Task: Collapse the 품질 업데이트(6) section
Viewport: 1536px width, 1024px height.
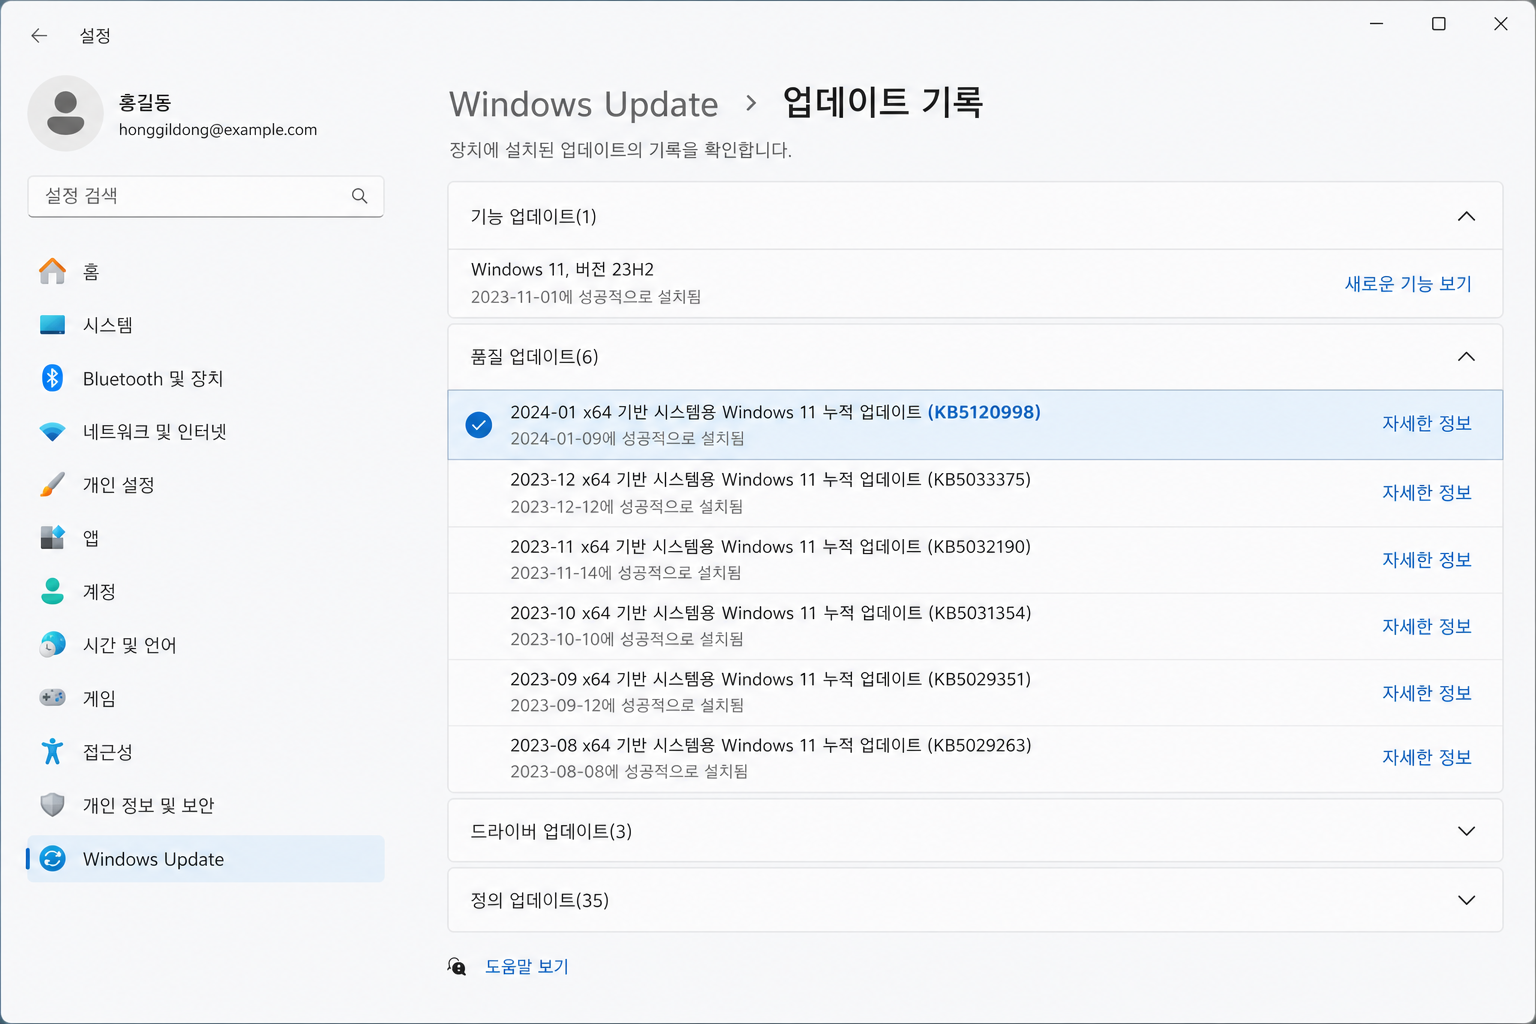Action: click(1466, 357)
